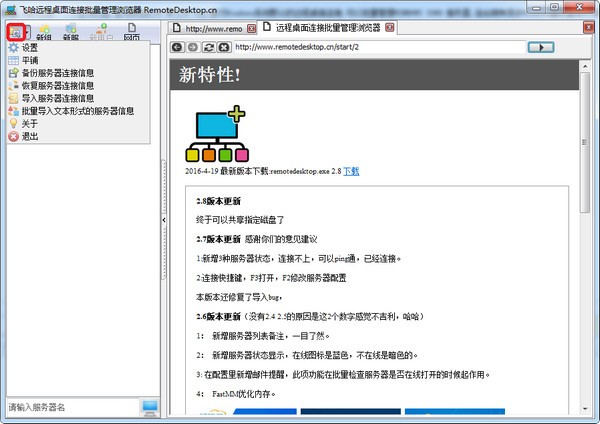Close the 远程桌面连接批量管理浏览器 tab with its X
Screen dimensions: 600x424
point(390,28)
